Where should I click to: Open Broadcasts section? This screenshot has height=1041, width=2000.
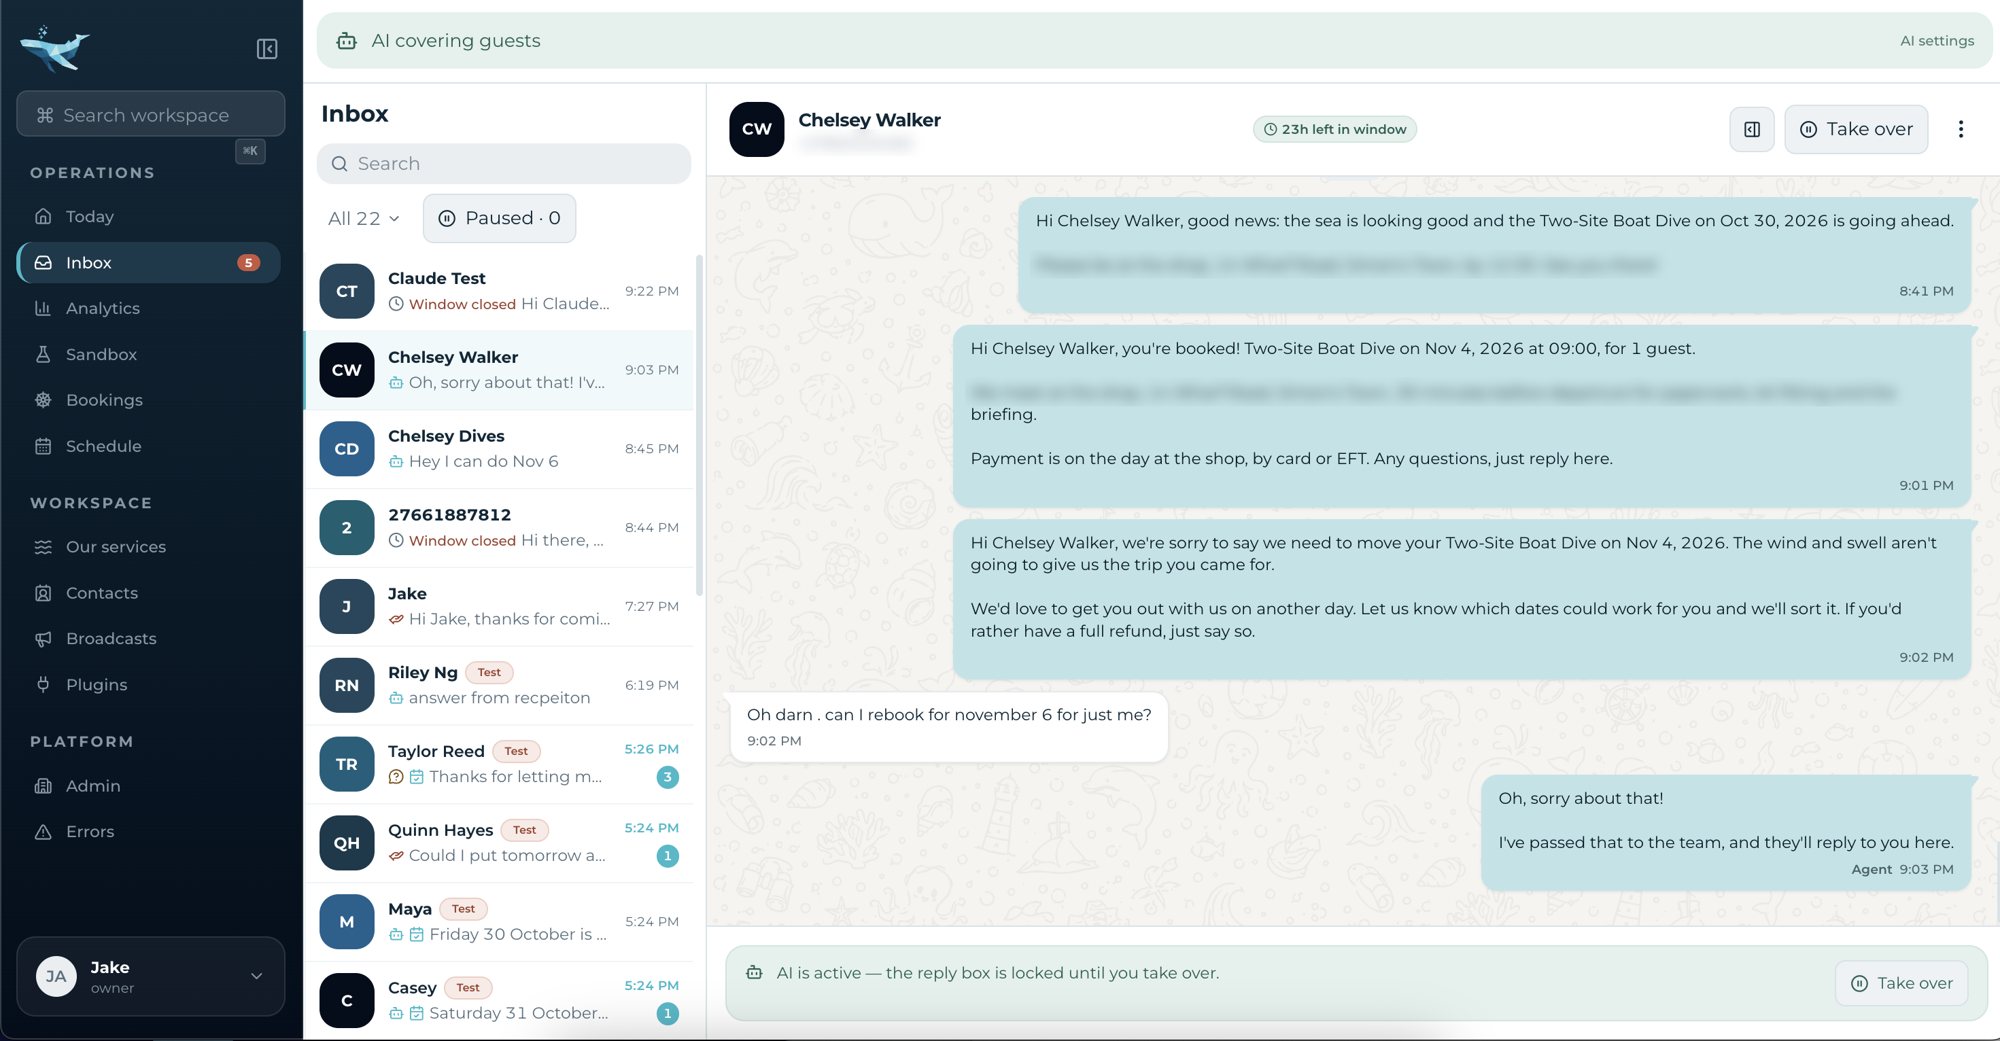(x=148, y=639)
